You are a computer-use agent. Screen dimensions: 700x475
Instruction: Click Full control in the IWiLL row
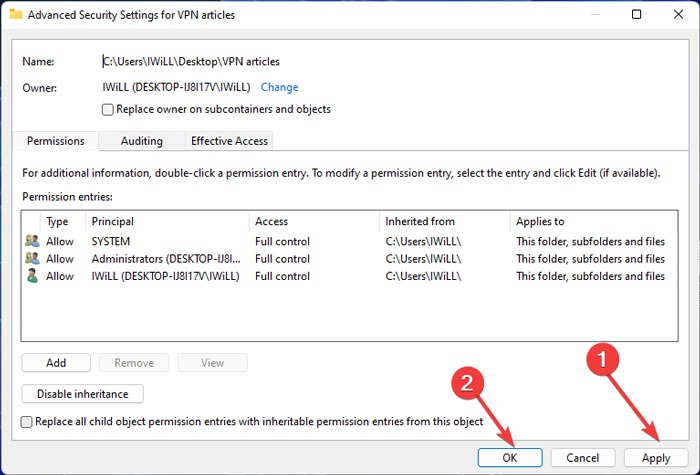click(282, 276)
